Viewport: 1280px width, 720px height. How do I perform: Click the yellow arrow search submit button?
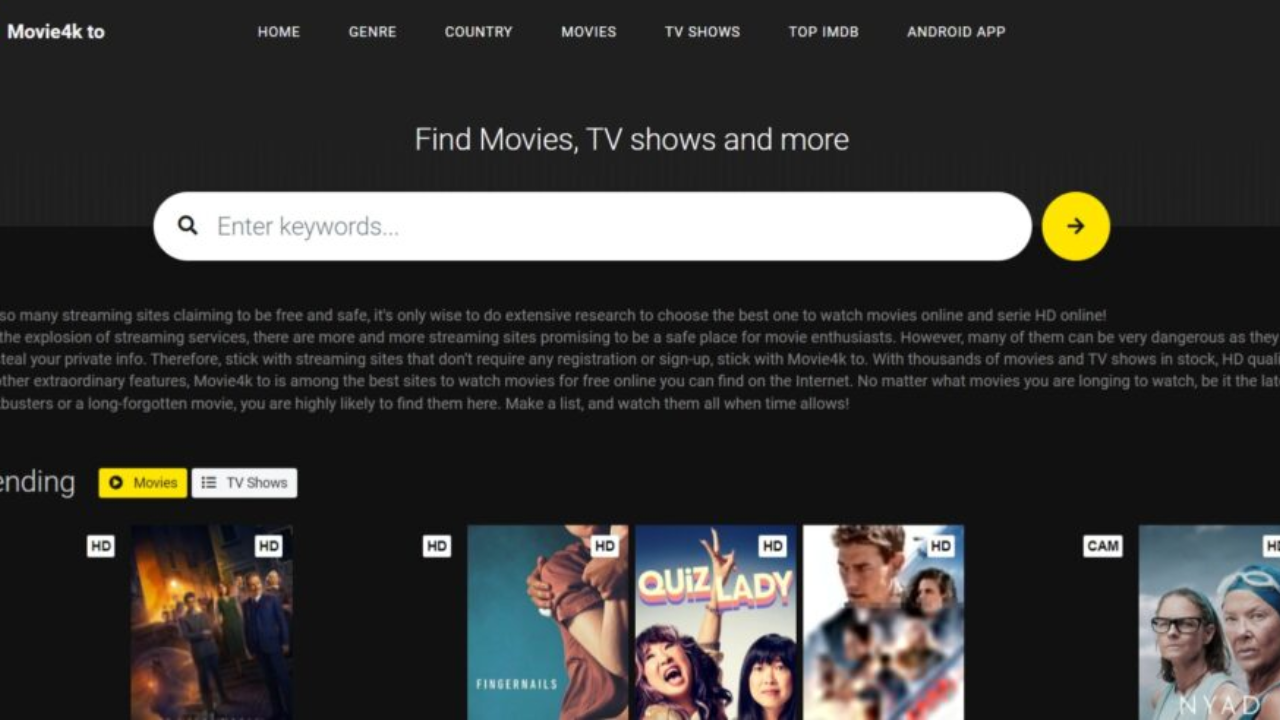pos(1076,226)
